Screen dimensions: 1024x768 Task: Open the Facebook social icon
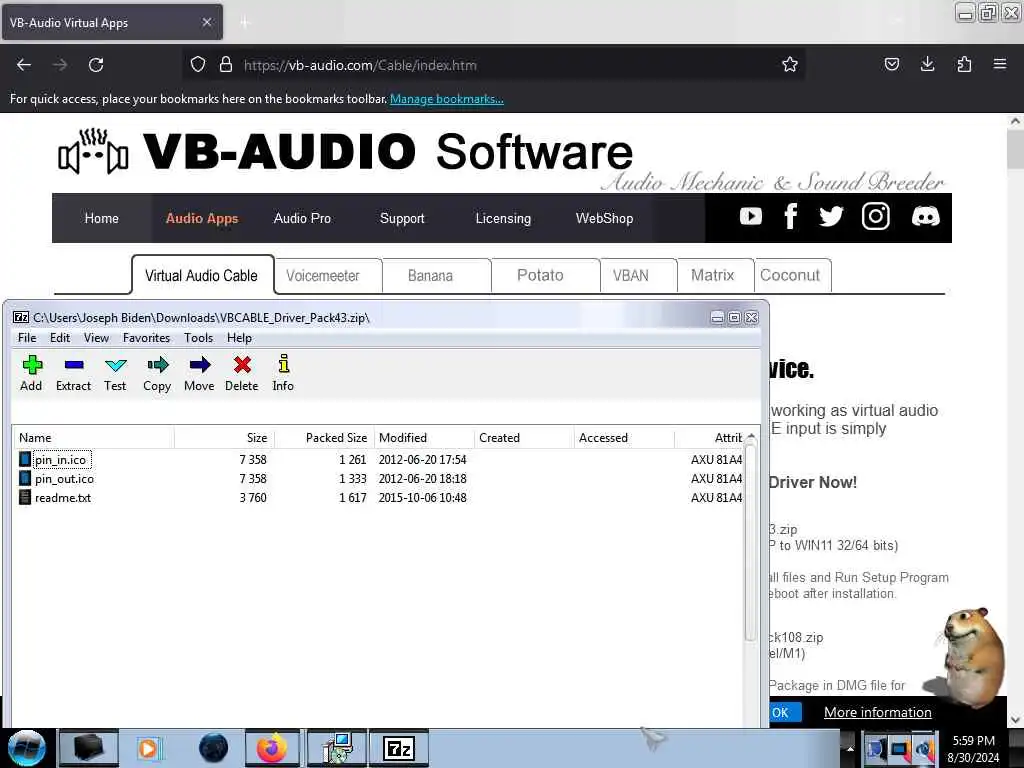(790, 216)
